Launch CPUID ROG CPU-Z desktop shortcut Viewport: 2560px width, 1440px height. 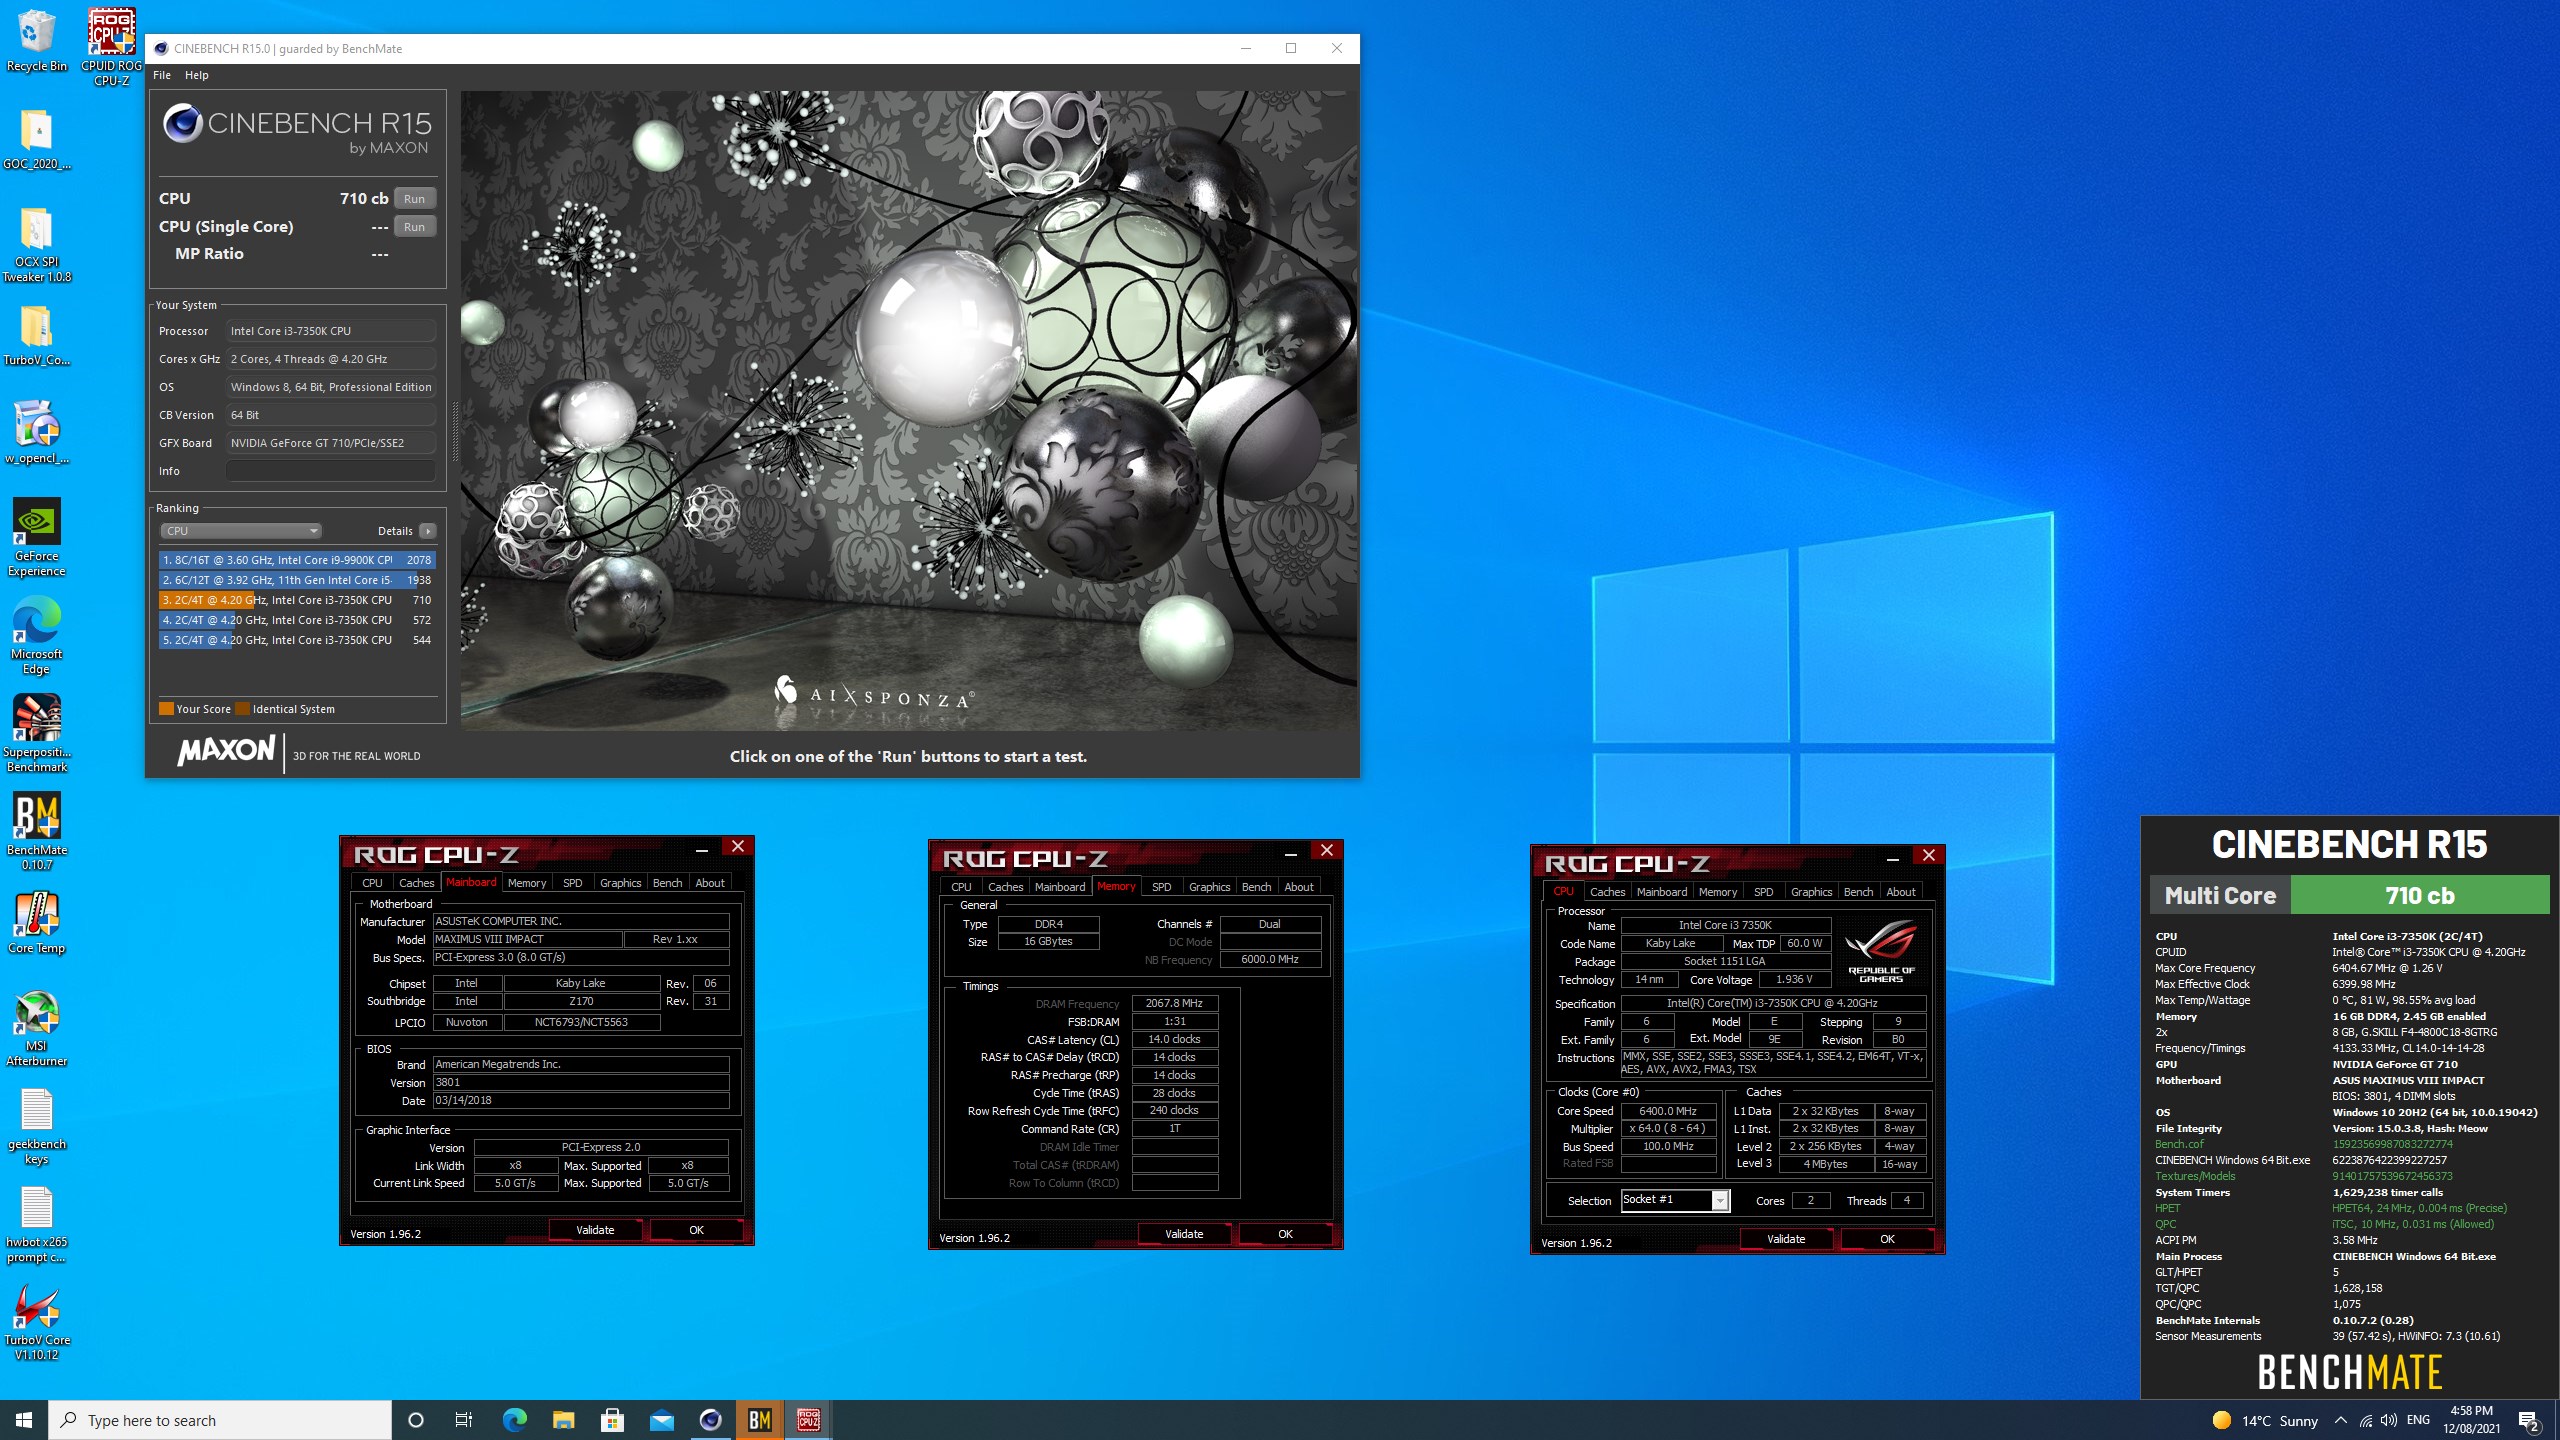[x=112, y=46]
